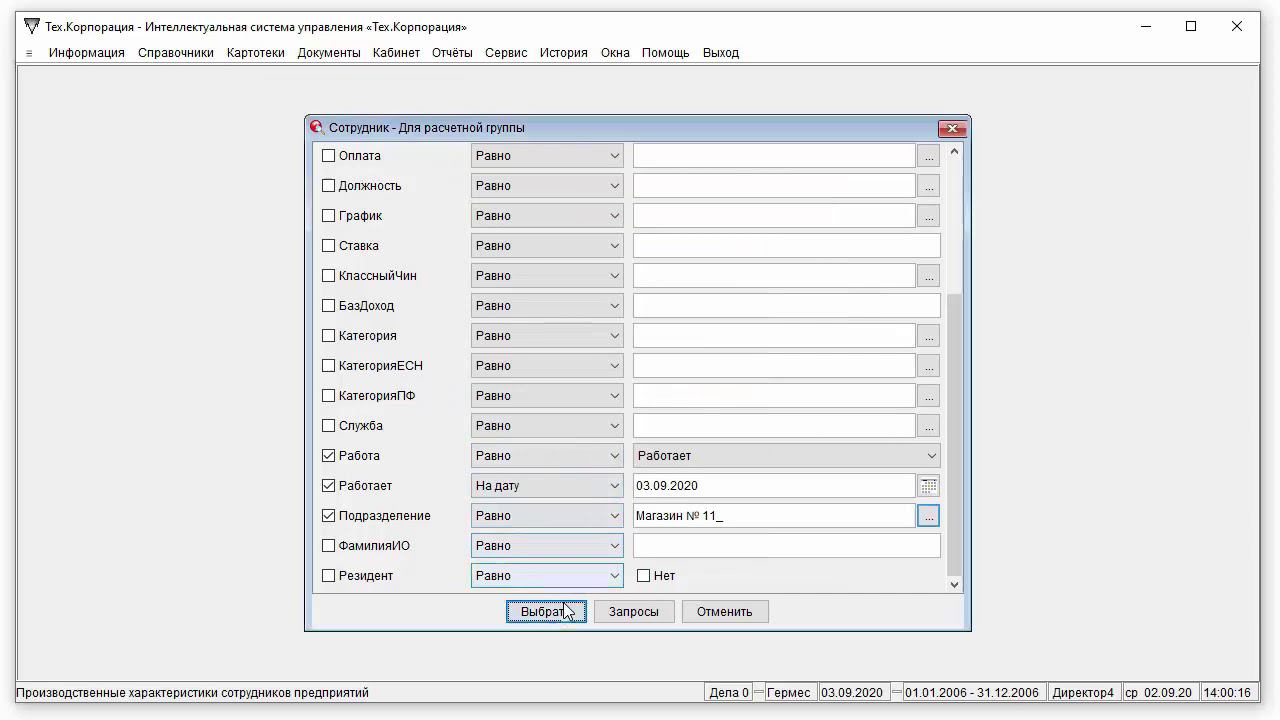This screenshot has height=720, width=1280.
Task: Open lookup for Подразделение value
Action: (x=929, y=516)
